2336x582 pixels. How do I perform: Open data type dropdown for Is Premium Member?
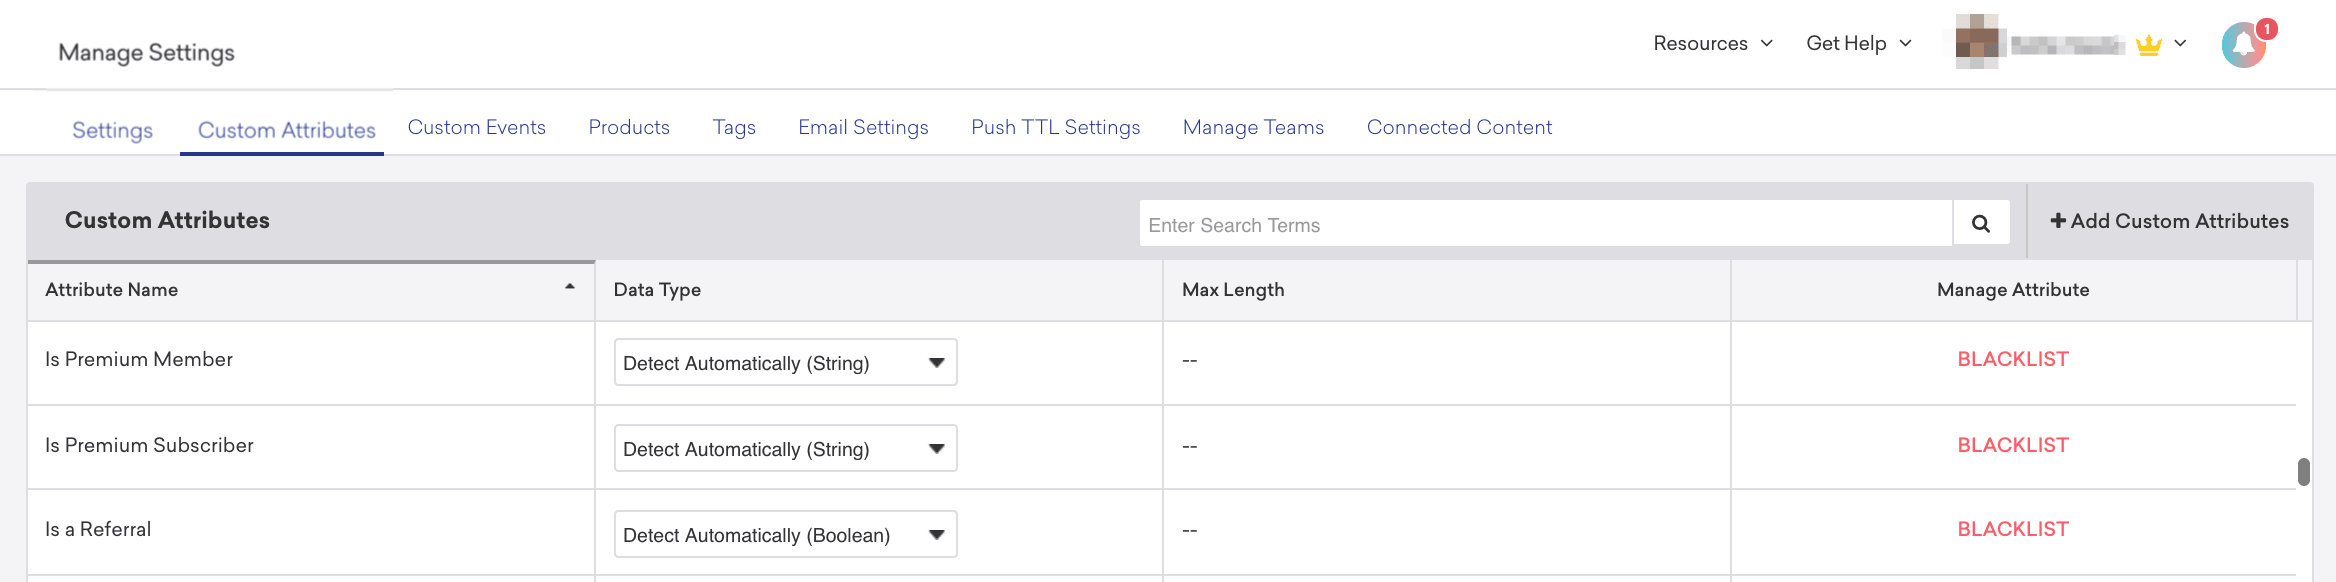point(785,363)
